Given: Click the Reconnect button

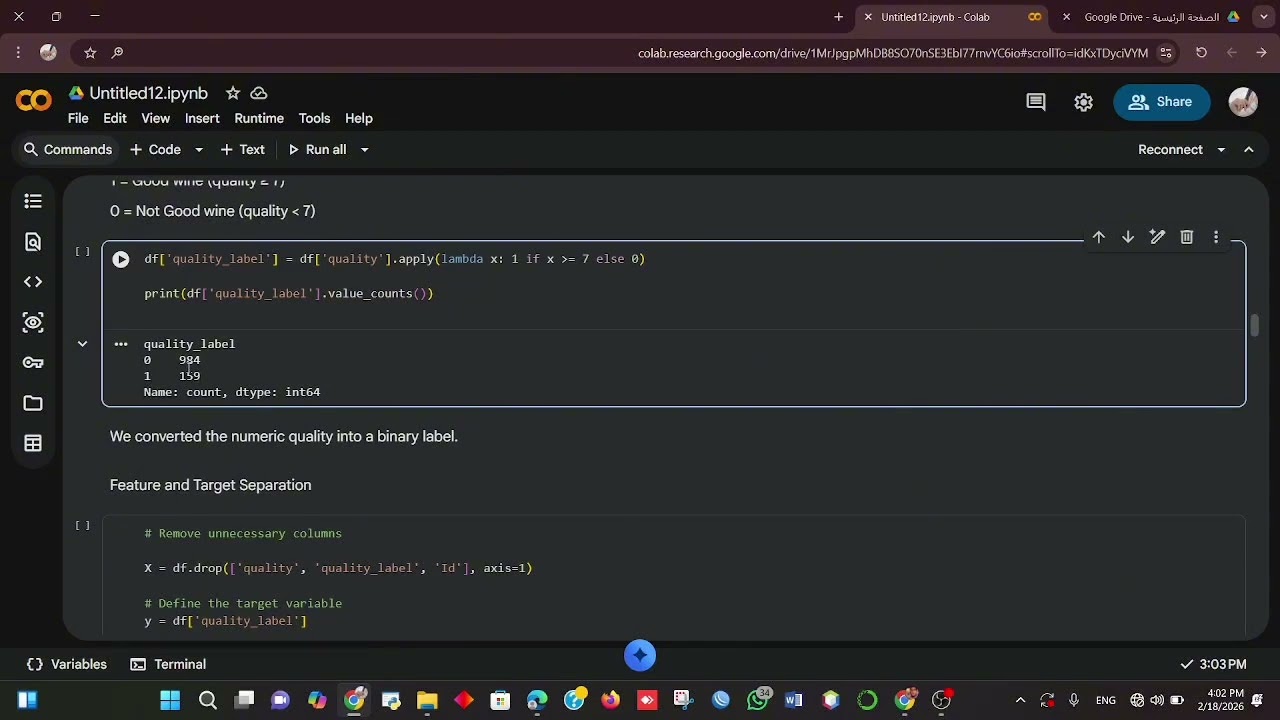Looking at the screenshot, I should [x=1170, y=150].
